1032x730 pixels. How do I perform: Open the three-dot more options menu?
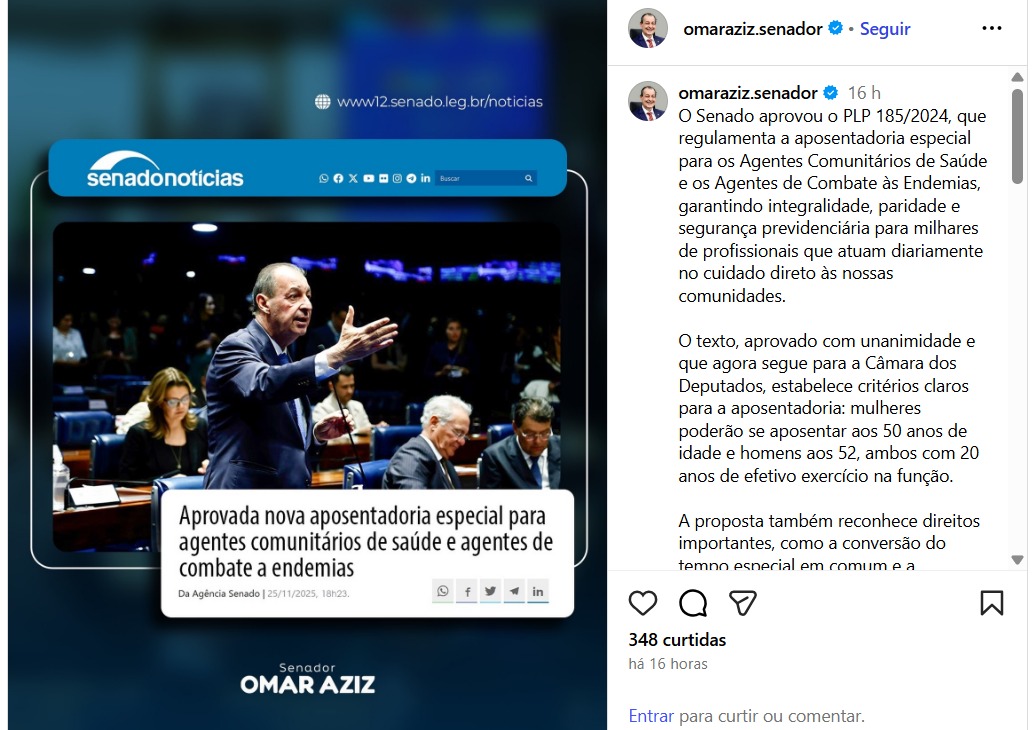(x=991, y=28)
